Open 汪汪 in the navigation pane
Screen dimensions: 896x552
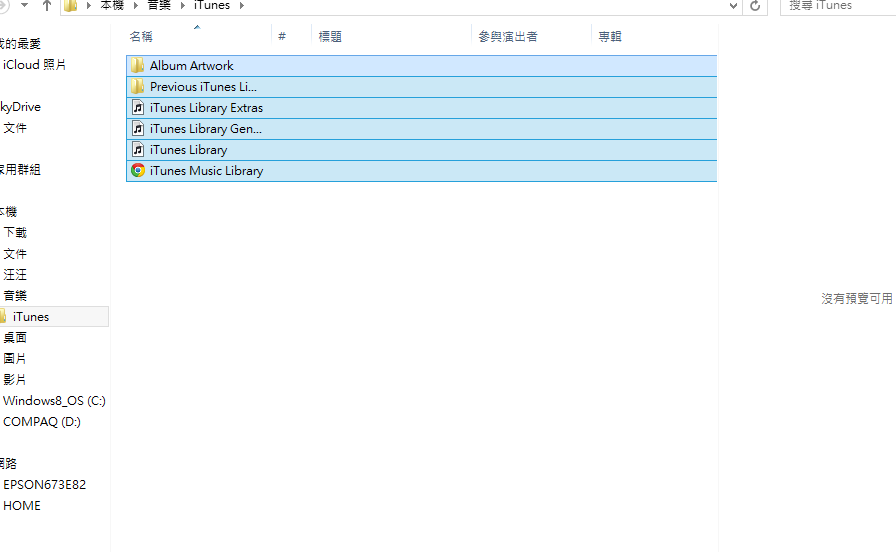[15, 274]
